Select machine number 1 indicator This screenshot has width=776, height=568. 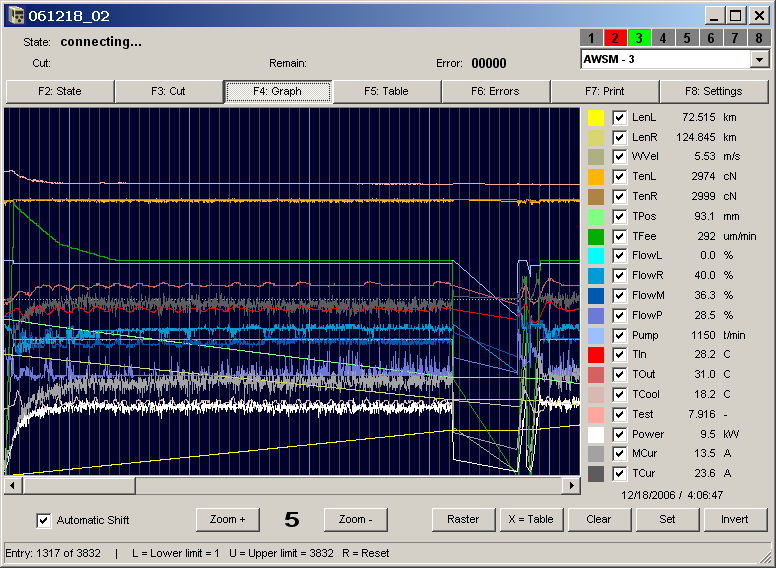point(591,38)
